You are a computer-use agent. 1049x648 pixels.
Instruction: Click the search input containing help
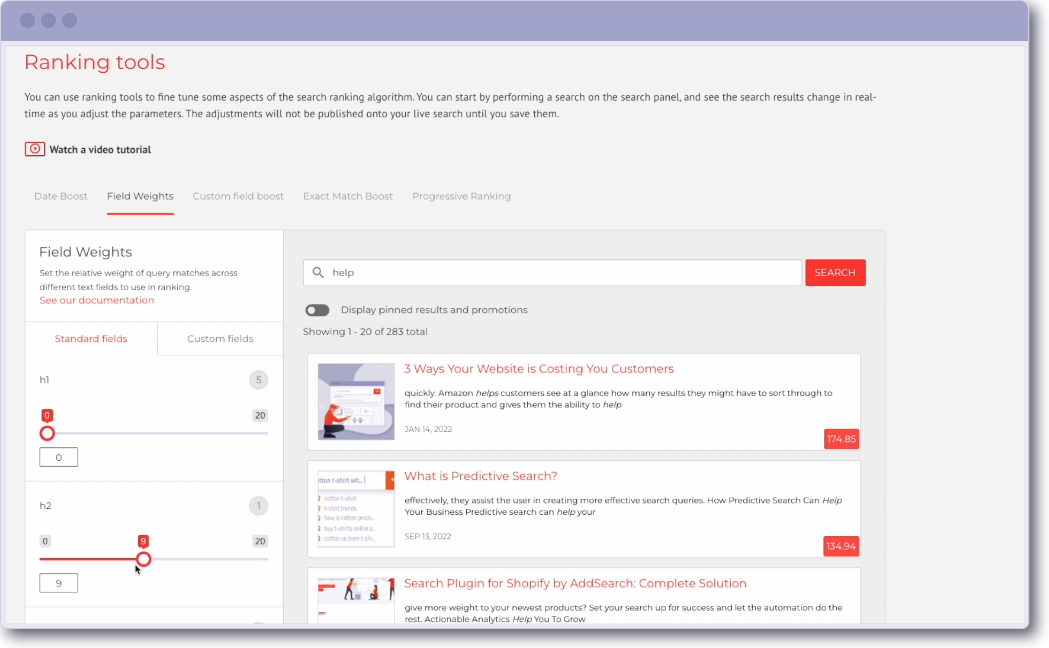click(553, 272)
